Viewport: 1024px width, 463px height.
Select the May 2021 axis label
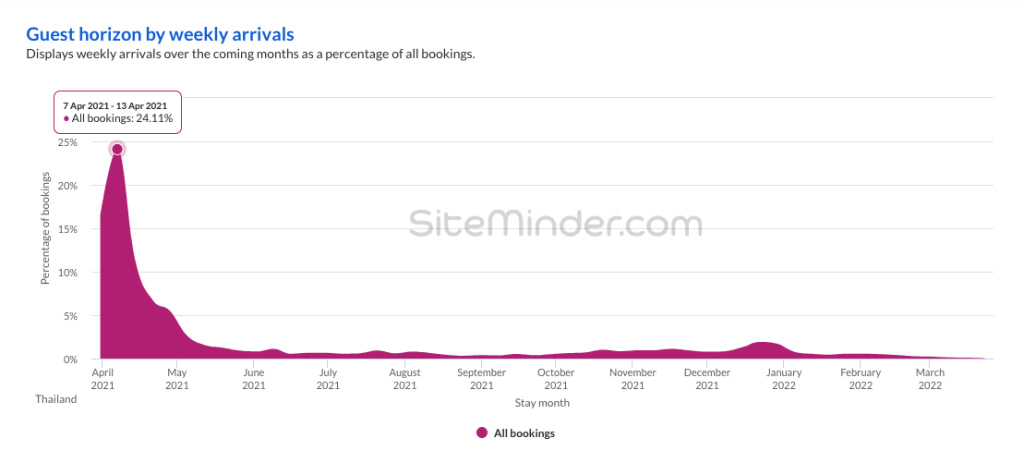point(177,378)
